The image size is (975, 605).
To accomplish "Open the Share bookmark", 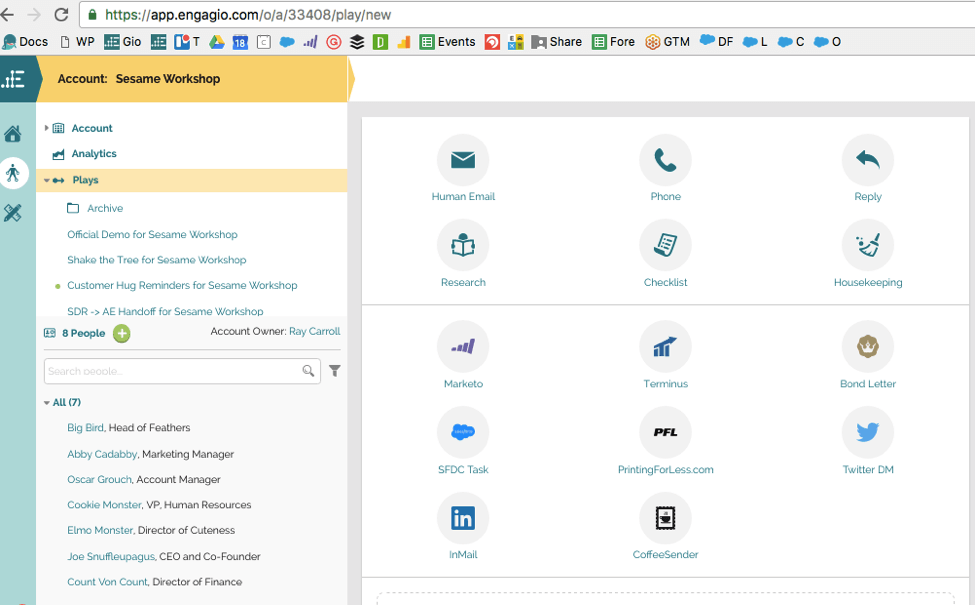I will point(557,42).
